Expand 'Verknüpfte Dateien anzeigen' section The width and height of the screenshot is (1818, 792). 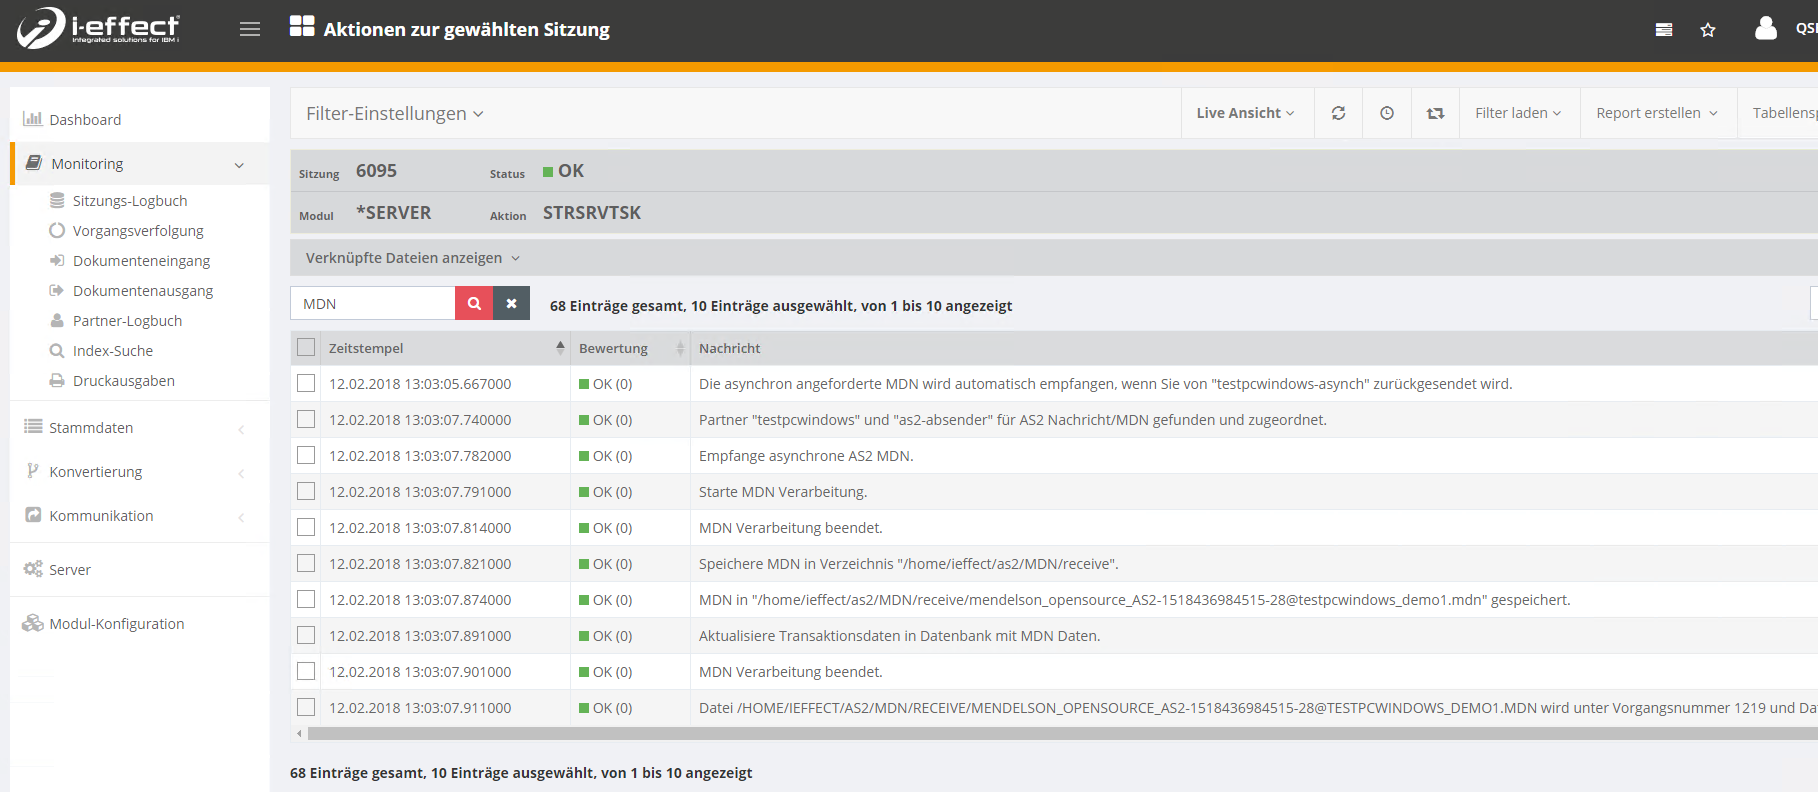point(412,258)
